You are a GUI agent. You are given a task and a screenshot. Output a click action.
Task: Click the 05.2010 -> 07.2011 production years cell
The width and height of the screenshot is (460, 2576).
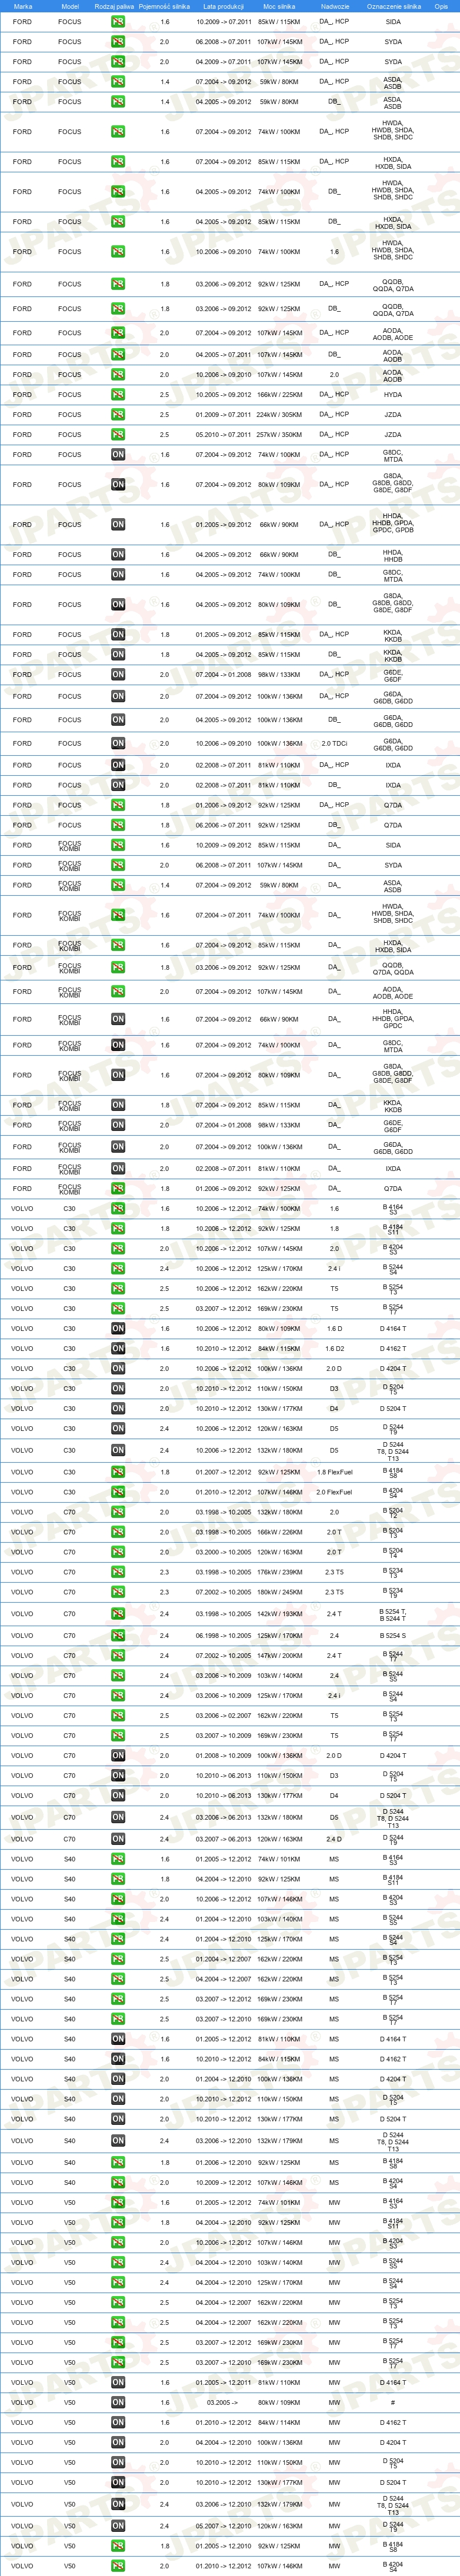[223, 434]
